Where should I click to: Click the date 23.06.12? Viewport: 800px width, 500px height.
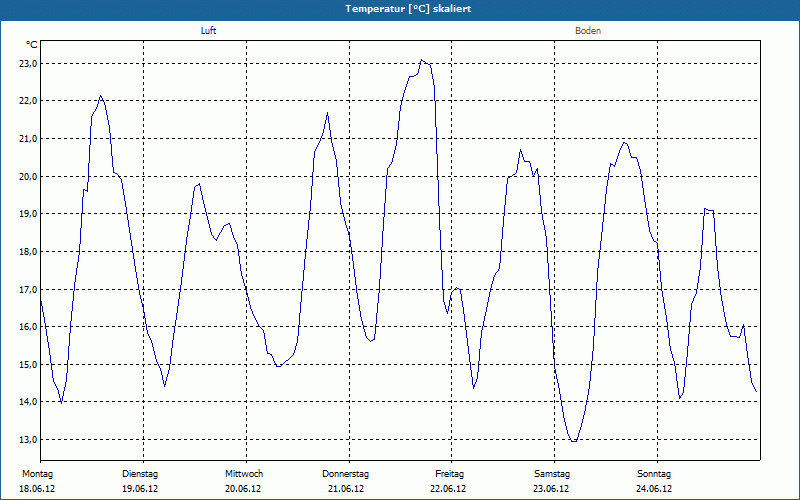click(551, 489)
